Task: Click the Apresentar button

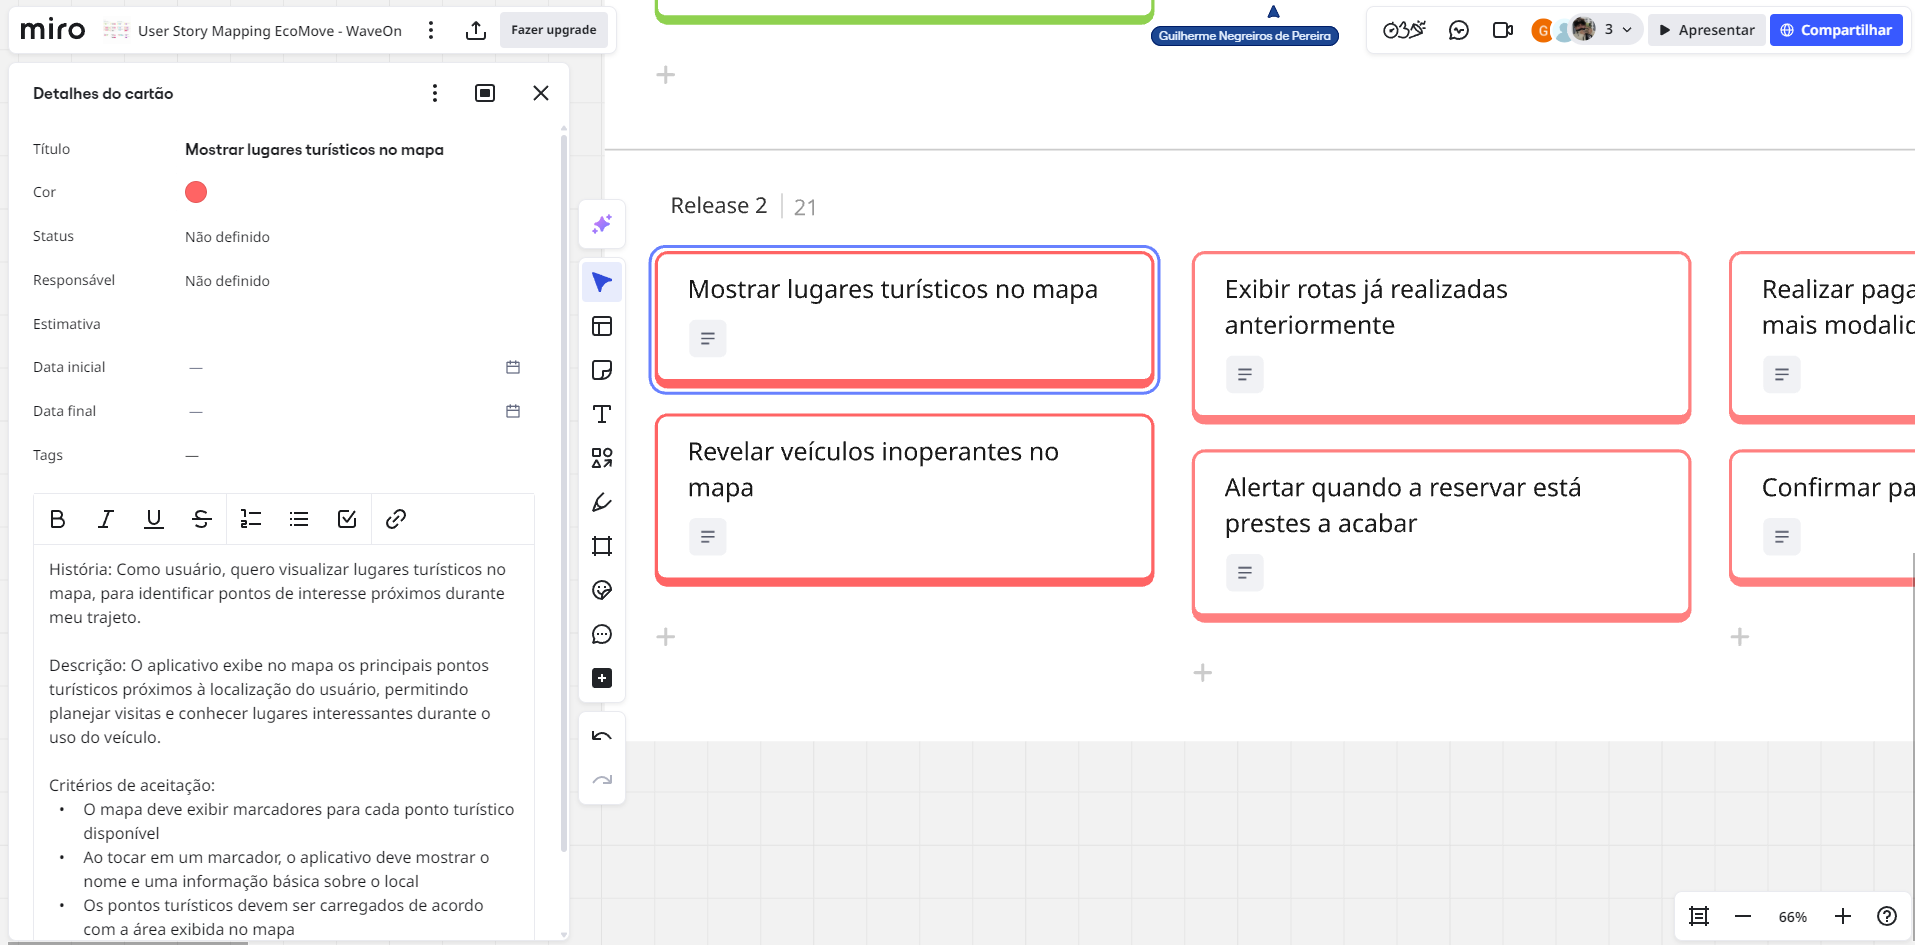Action: 1706,30
